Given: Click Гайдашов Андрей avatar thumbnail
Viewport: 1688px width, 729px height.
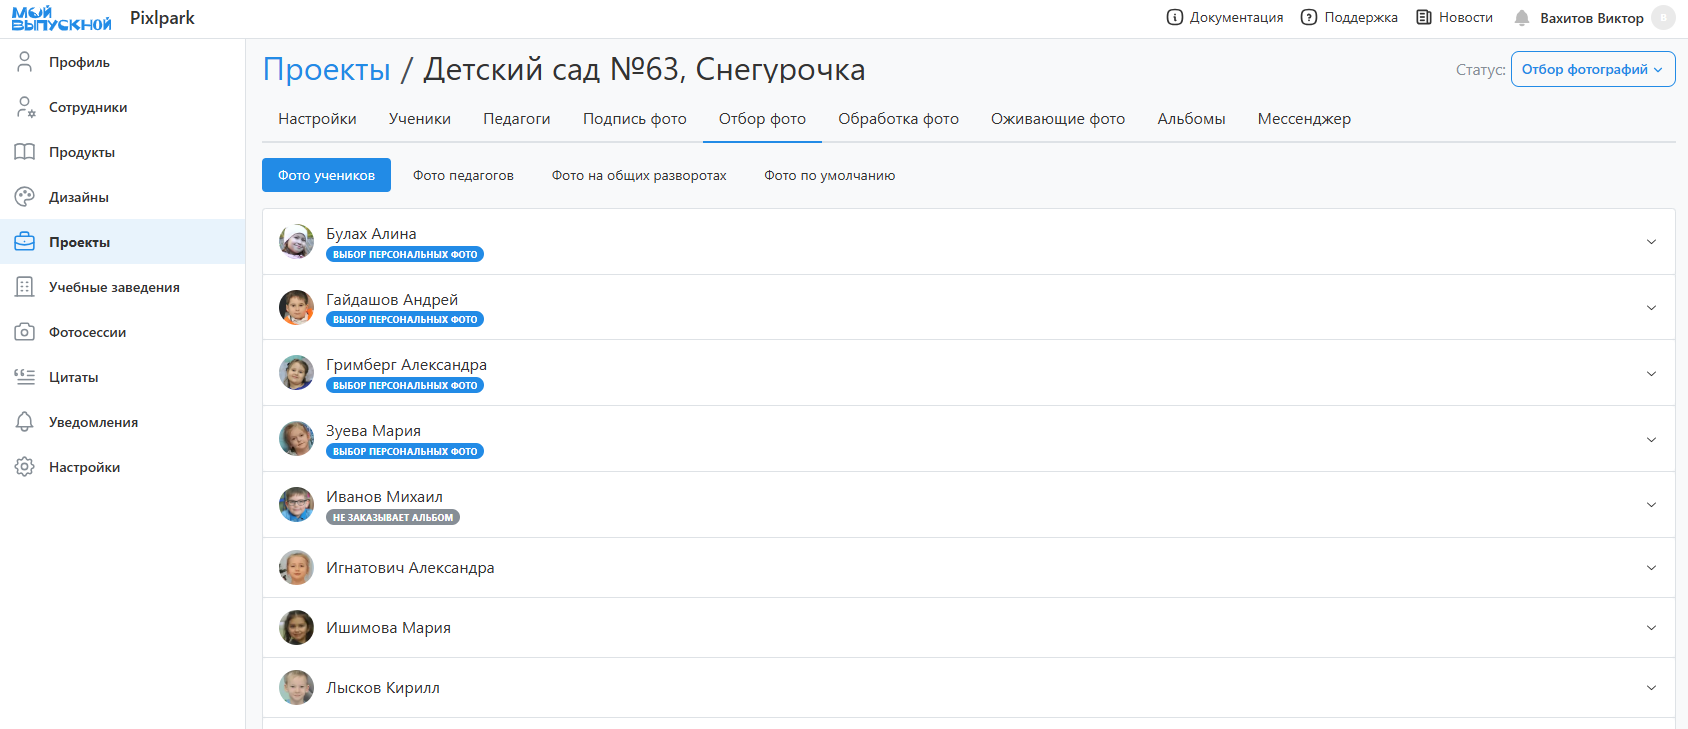Looking at the screenshot, I should tap(296, 308).
